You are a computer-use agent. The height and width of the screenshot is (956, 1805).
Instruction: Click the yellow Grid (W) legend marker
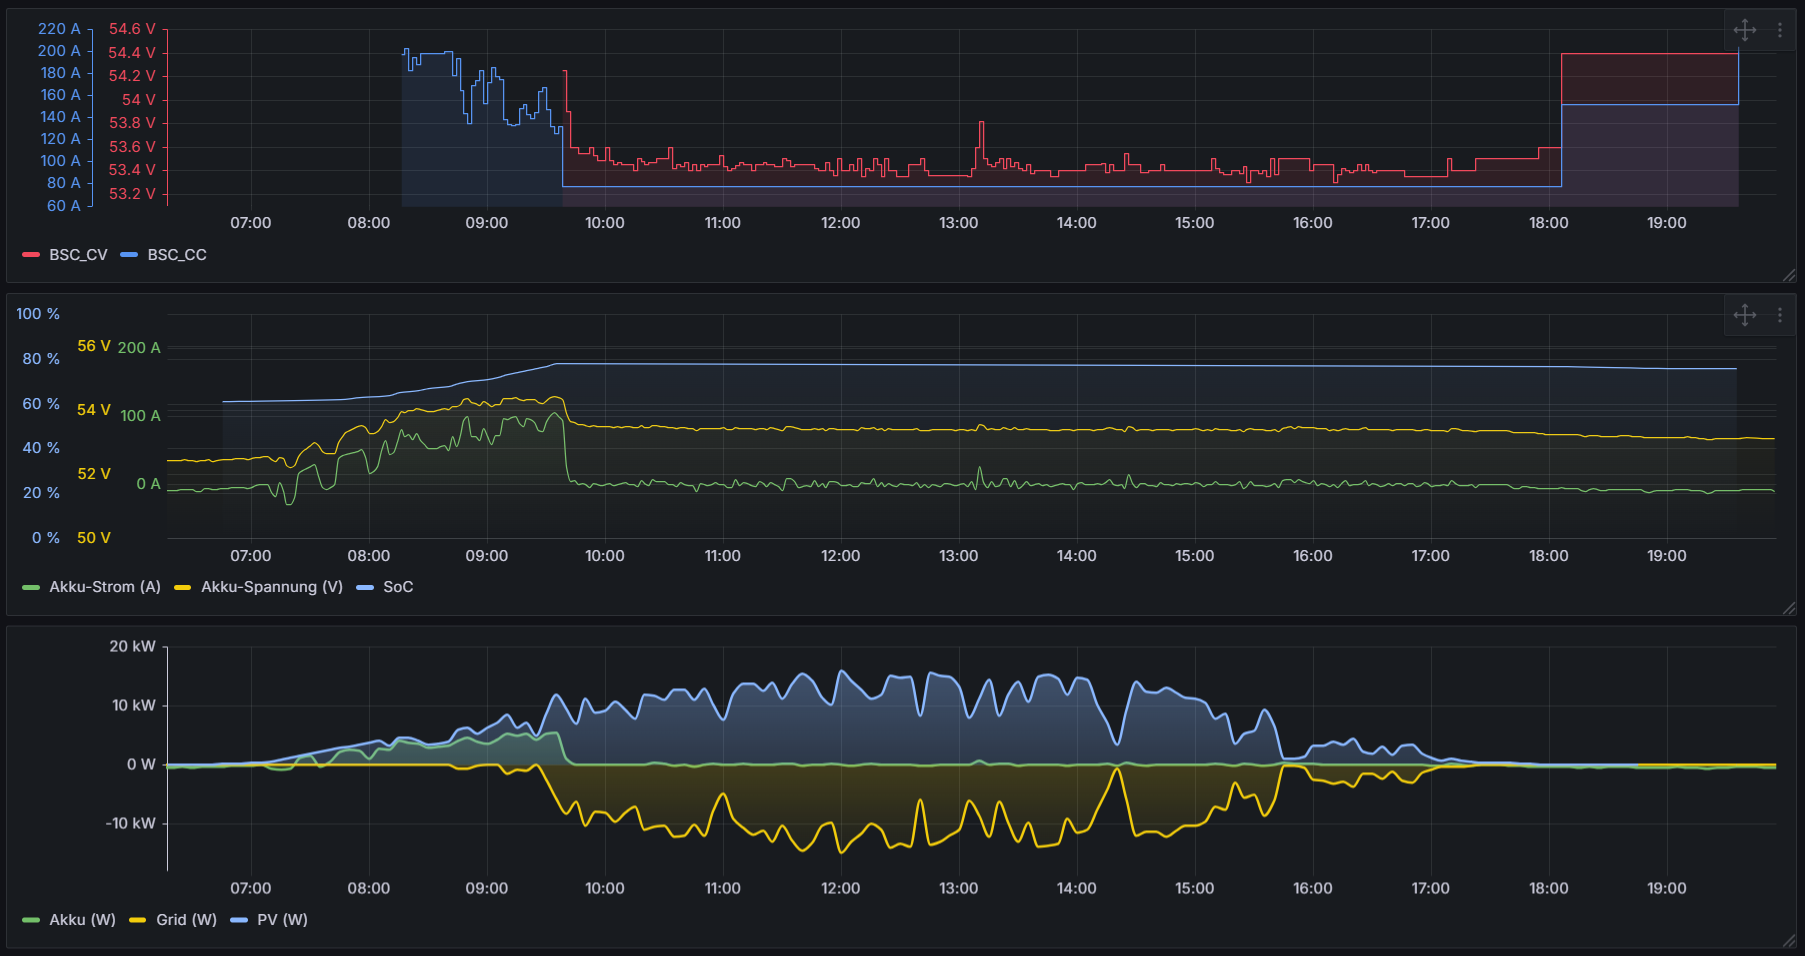(136, 919)
